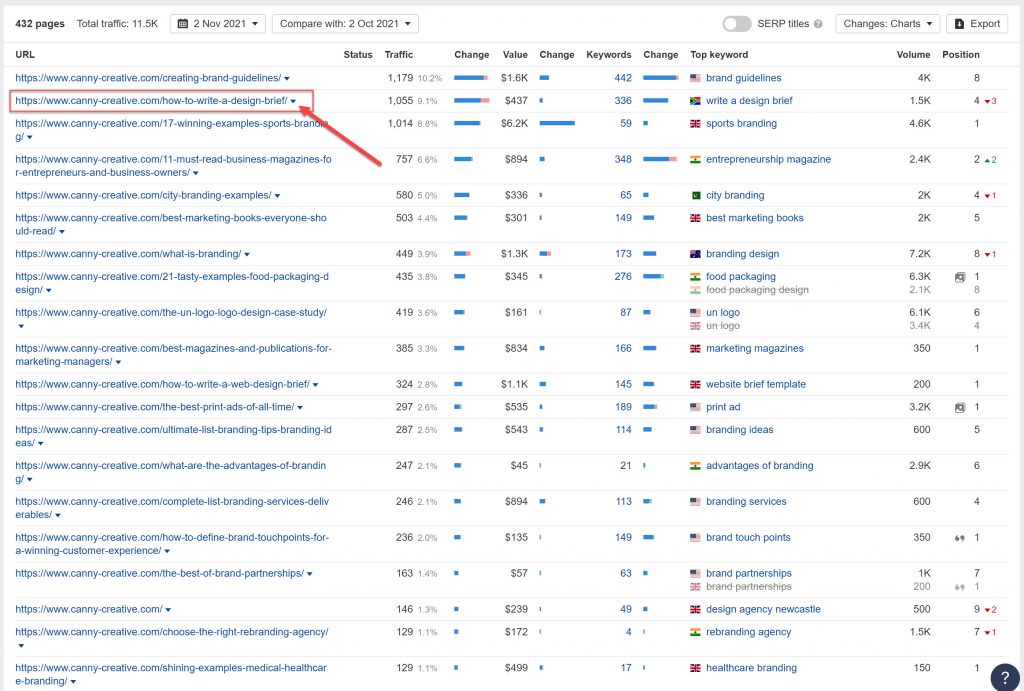
Task: Click the 'sports branding' top keyword
Action: 741,123
